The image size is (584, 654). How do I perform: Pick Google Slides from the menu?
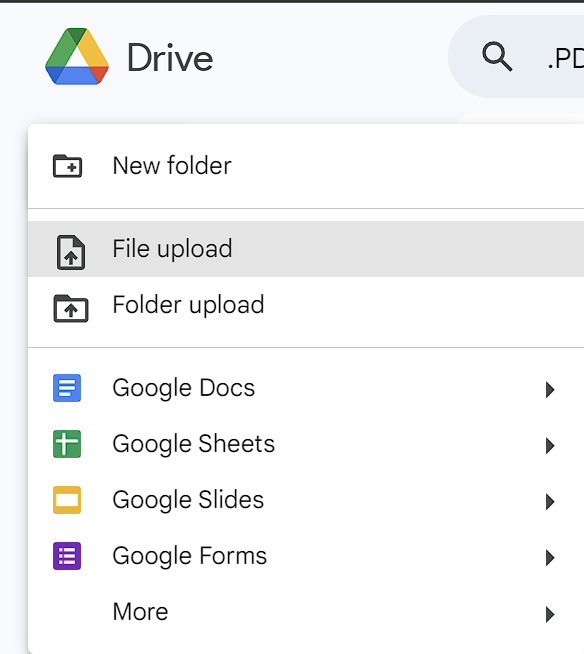[x=306, y=500]
